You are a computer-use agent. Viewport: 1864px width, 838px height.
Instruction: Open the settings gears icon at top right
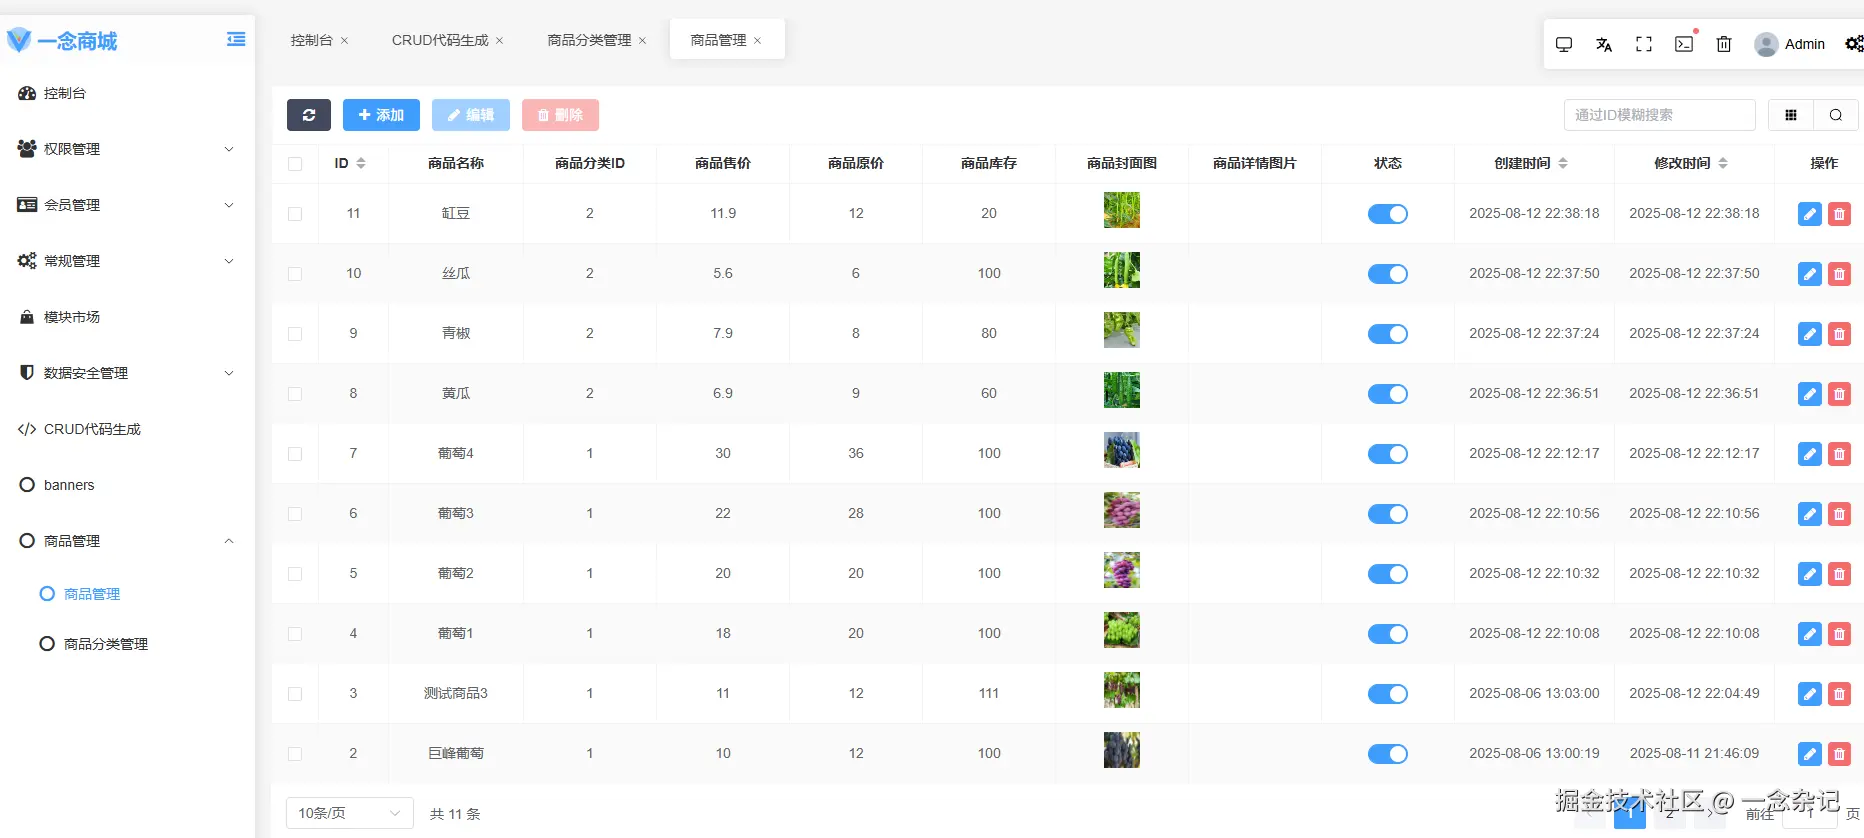pos(1854,44)
